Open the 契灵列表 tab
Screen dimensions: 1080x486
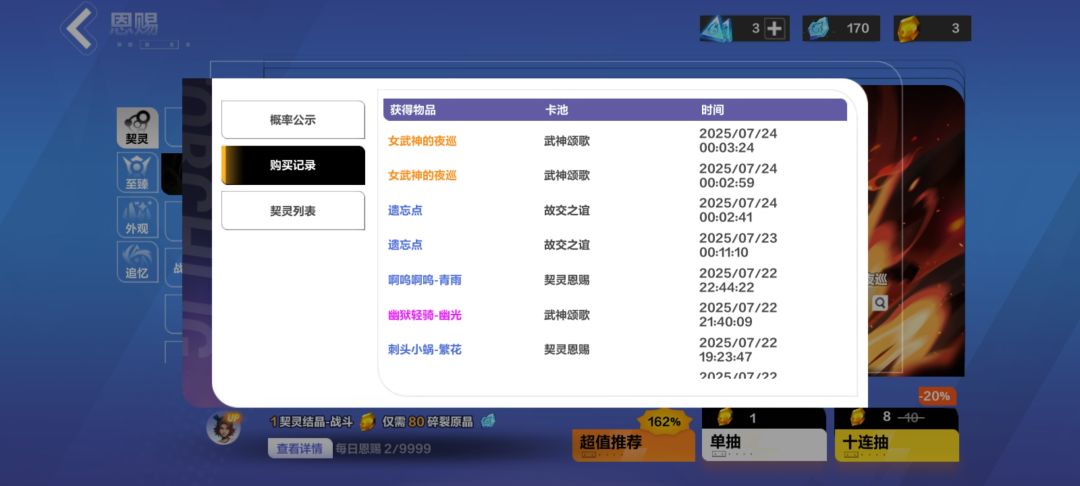pyautogui.click(x=293, y=211)
